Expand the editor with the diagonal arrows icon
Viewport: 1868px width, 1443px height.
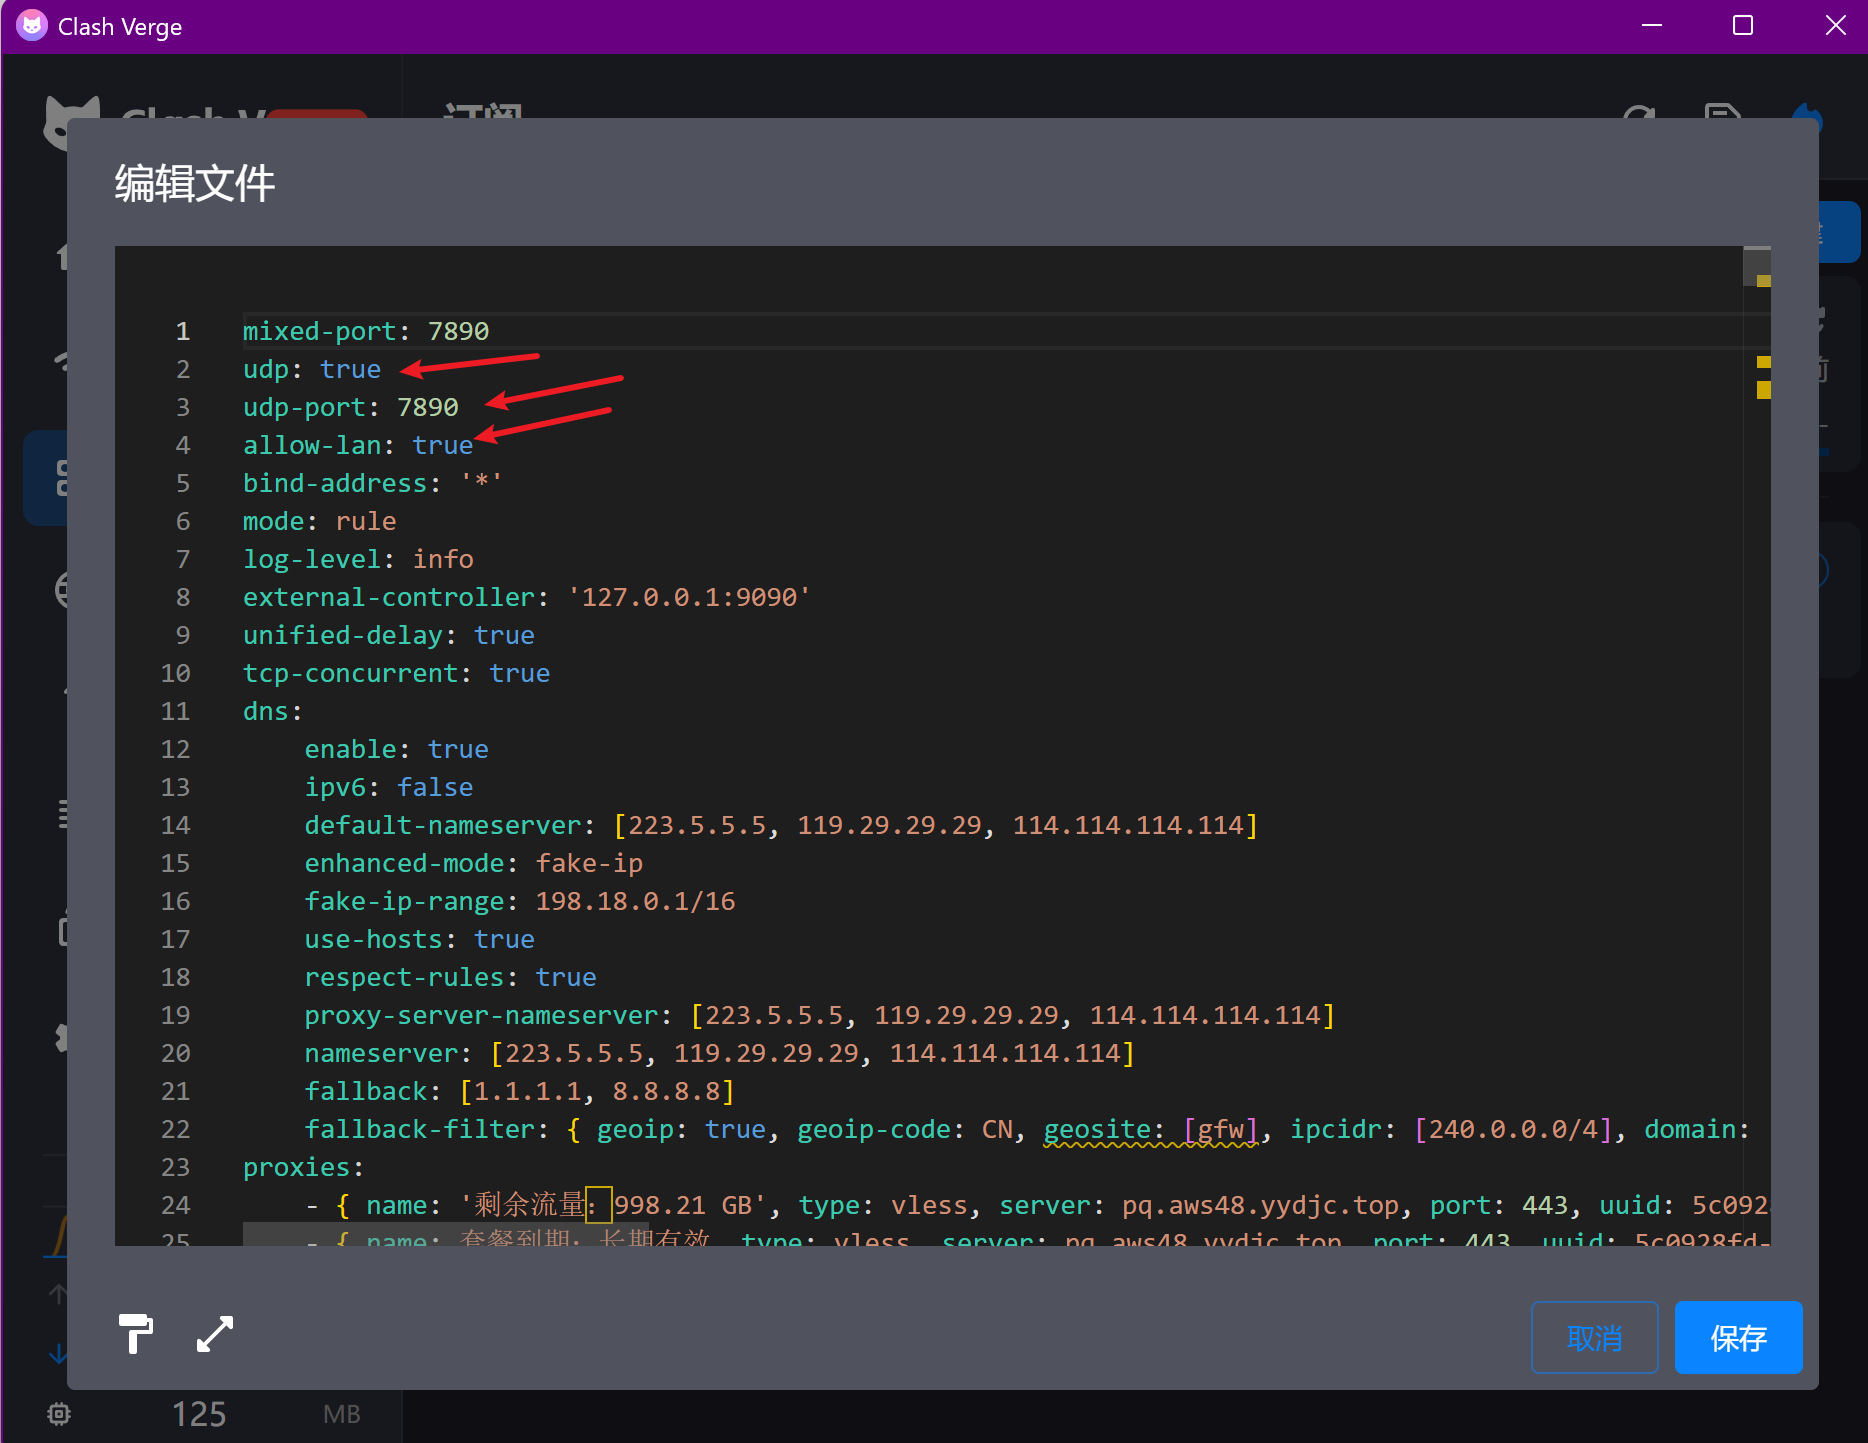(x=215, y=1334)
